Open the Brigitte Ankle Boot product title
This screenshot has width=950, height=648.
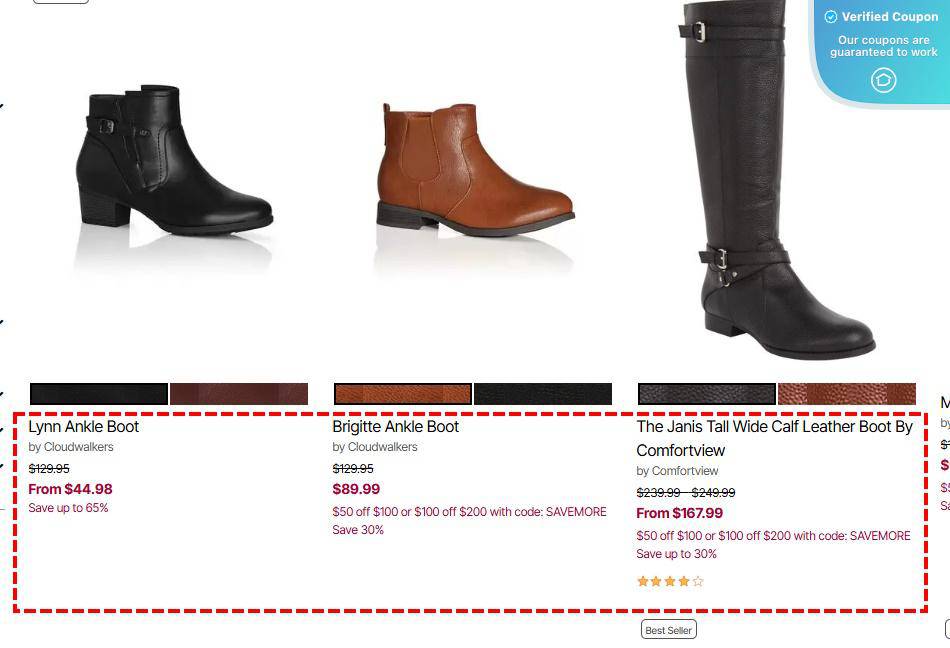[396, 427]
